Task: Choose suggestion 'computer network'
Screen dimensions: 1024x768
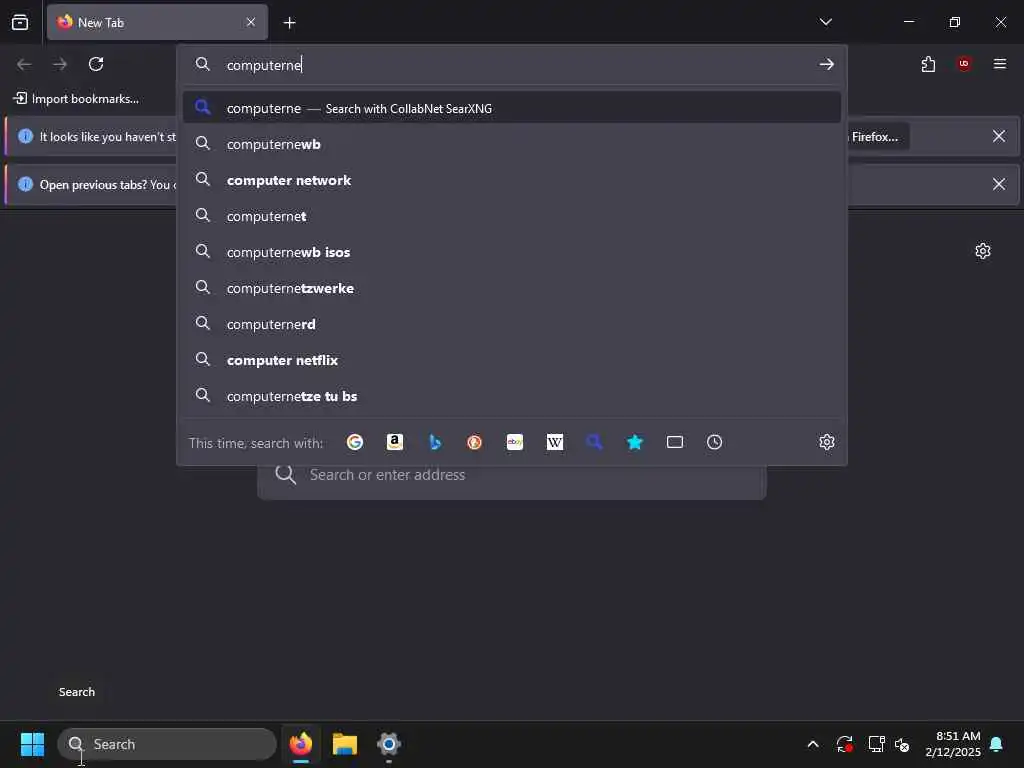Action: [x=511, y=180]
